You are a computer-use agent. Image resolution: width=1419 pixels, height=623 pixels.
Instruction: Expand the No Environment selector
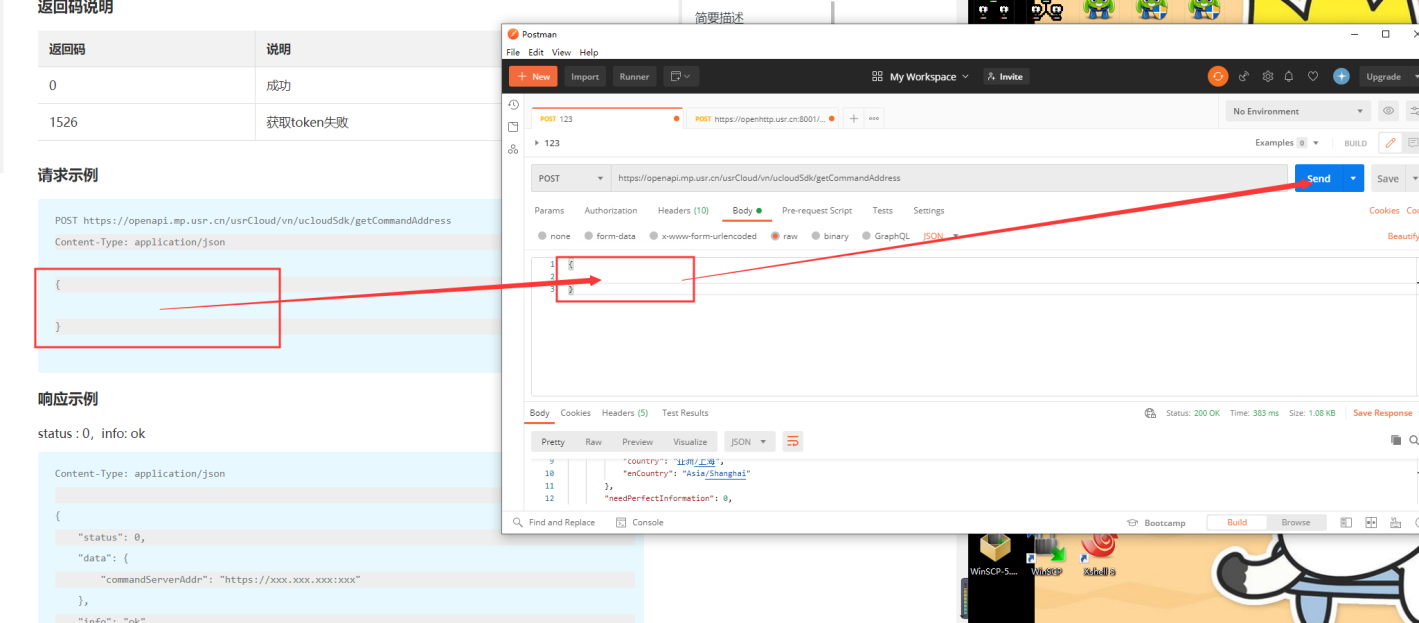[1297, 111]
